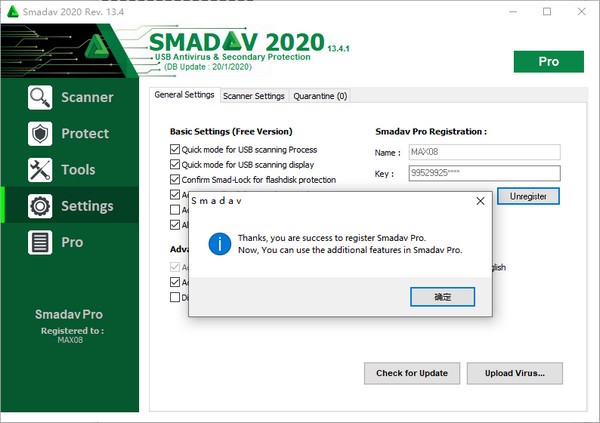
Task: Select Scanner label in sidebar menu
Action: (87, 97)
